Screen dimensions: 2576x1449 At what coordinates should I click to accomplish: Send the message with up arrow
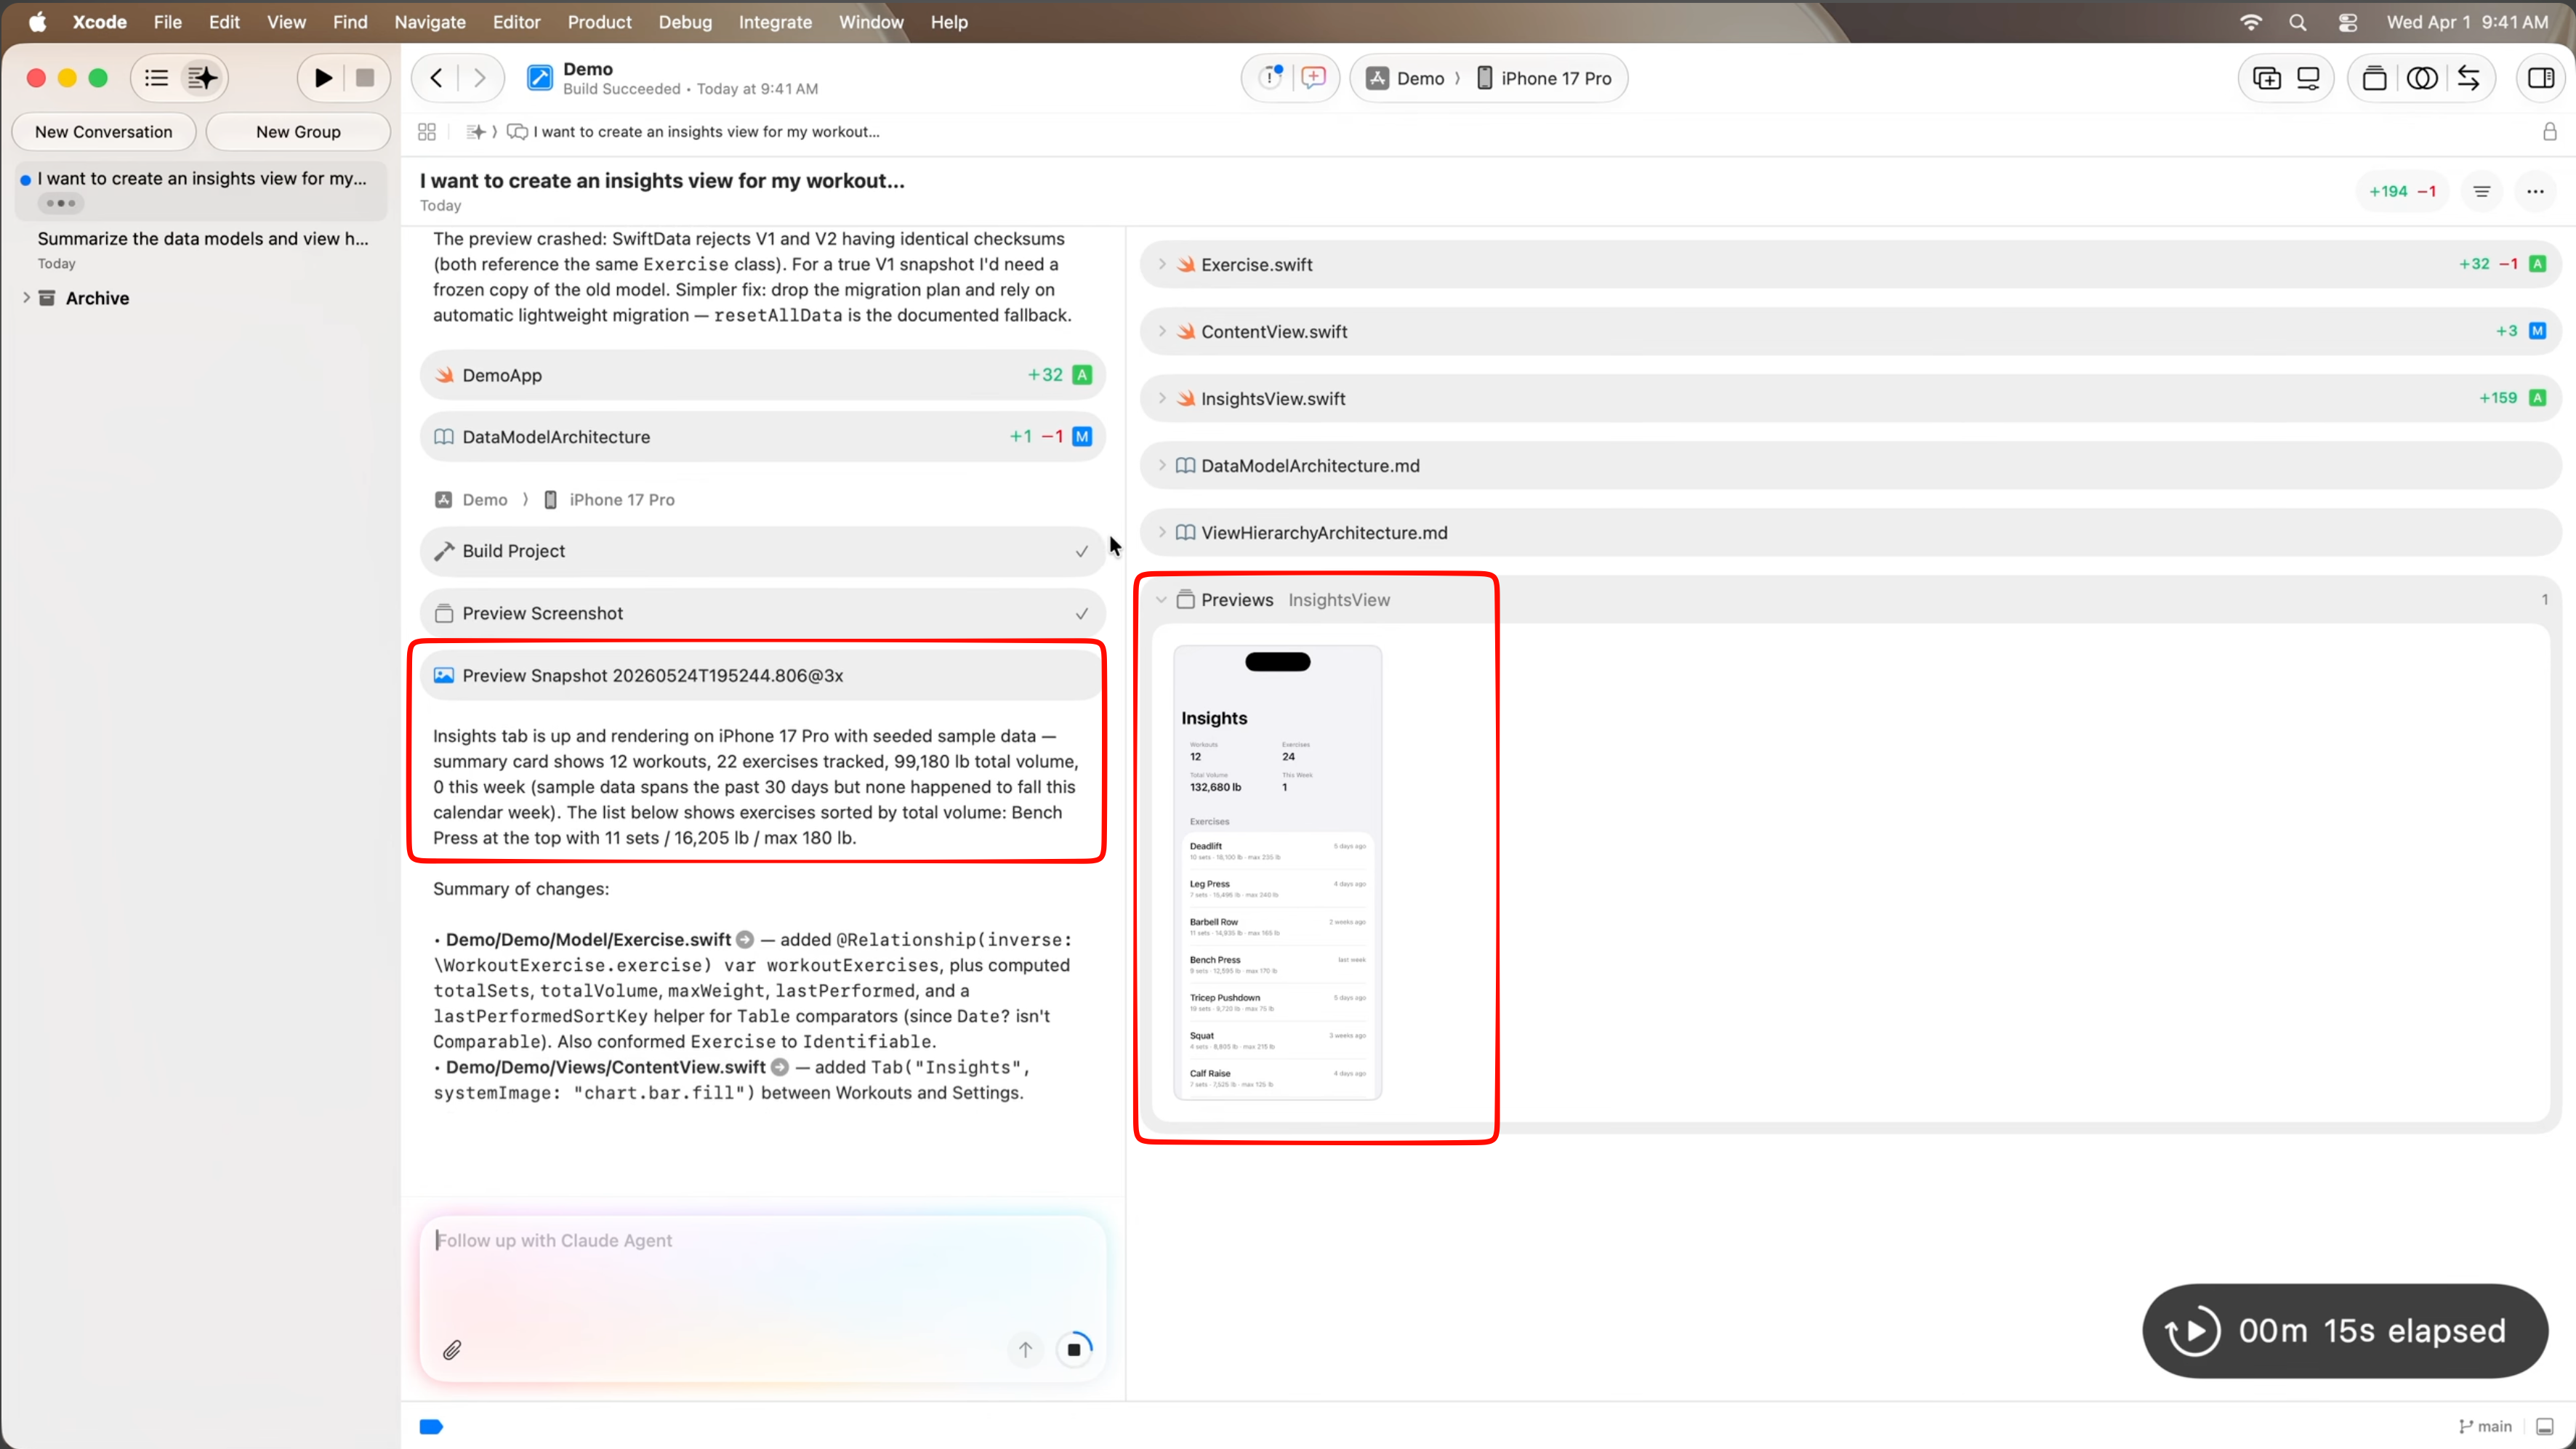1025,1349
